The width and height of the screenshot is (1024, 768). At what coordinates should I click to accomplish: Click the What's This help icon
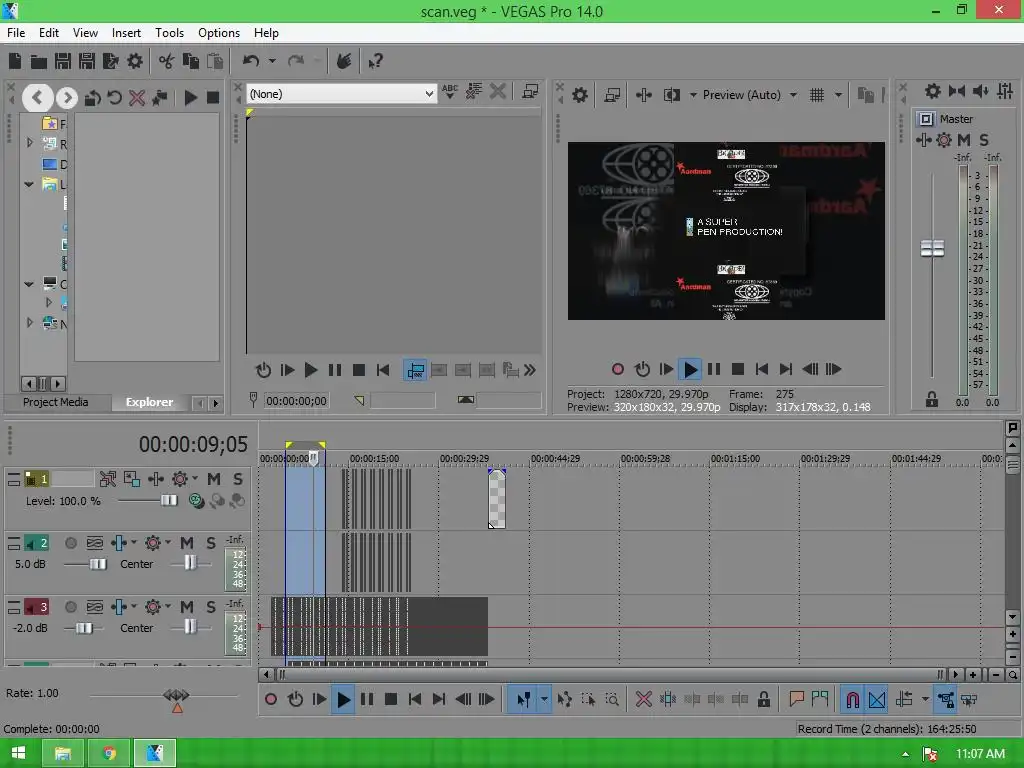tap(376, 61)
